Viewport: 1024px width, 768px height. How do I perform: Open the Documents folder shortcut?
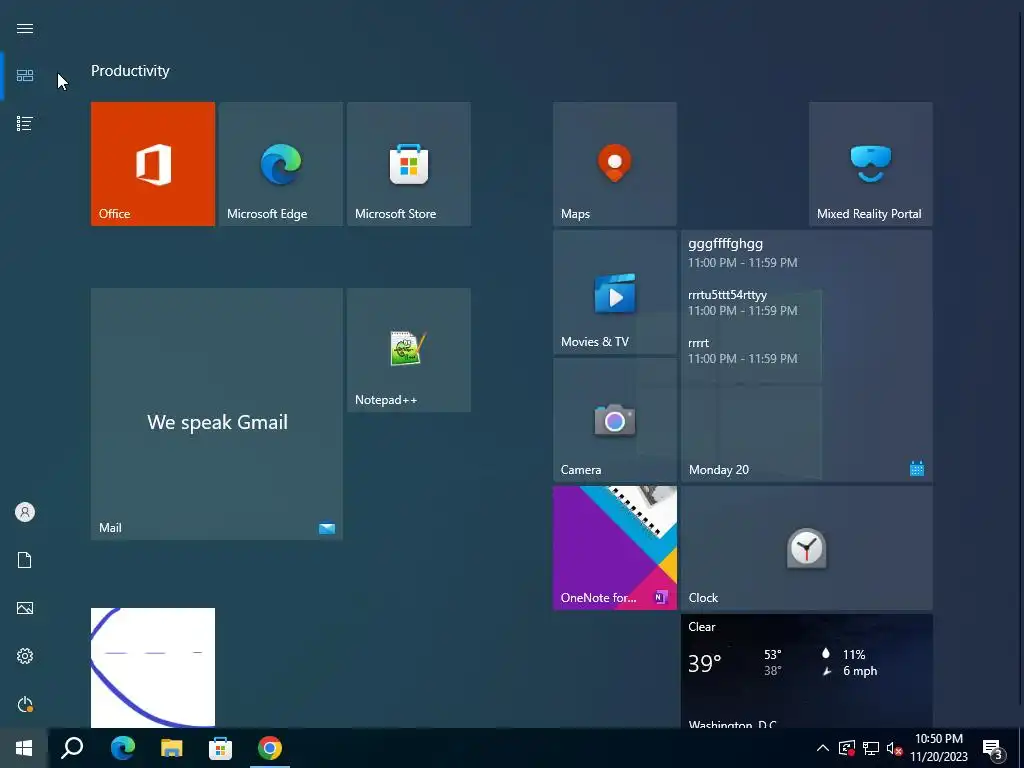pyautogui.click(x=25, y=560)
